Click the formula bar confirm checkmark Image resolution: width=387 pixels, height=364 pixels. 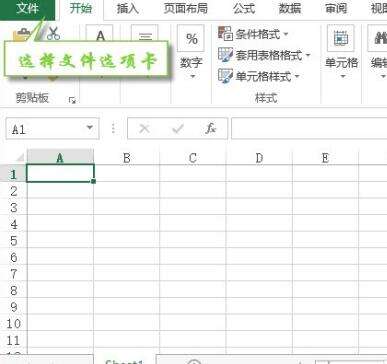coord(178,128)
